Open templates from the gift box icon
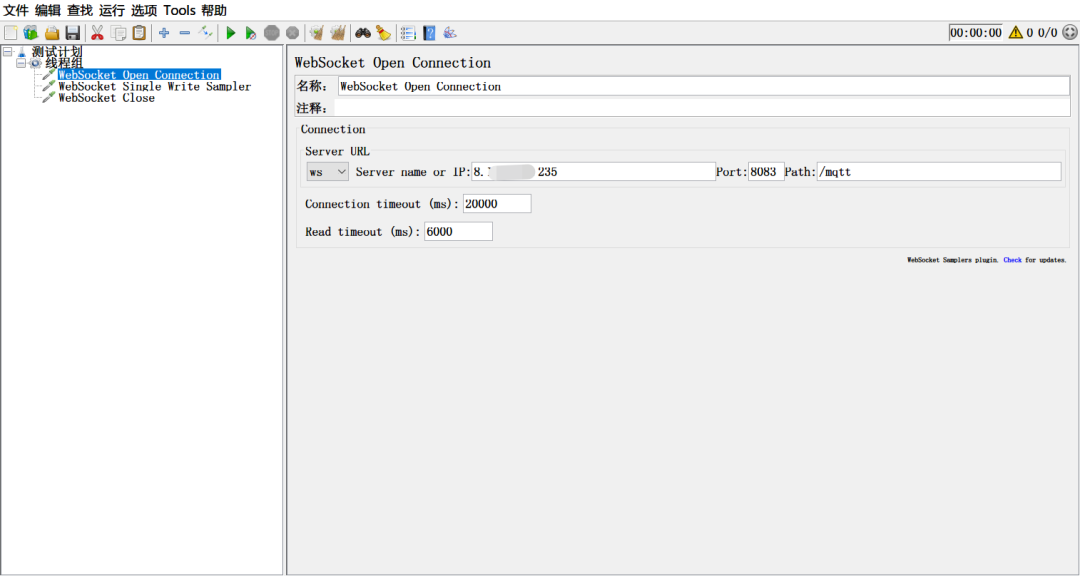1080x576 pixels. click(31, 32)
